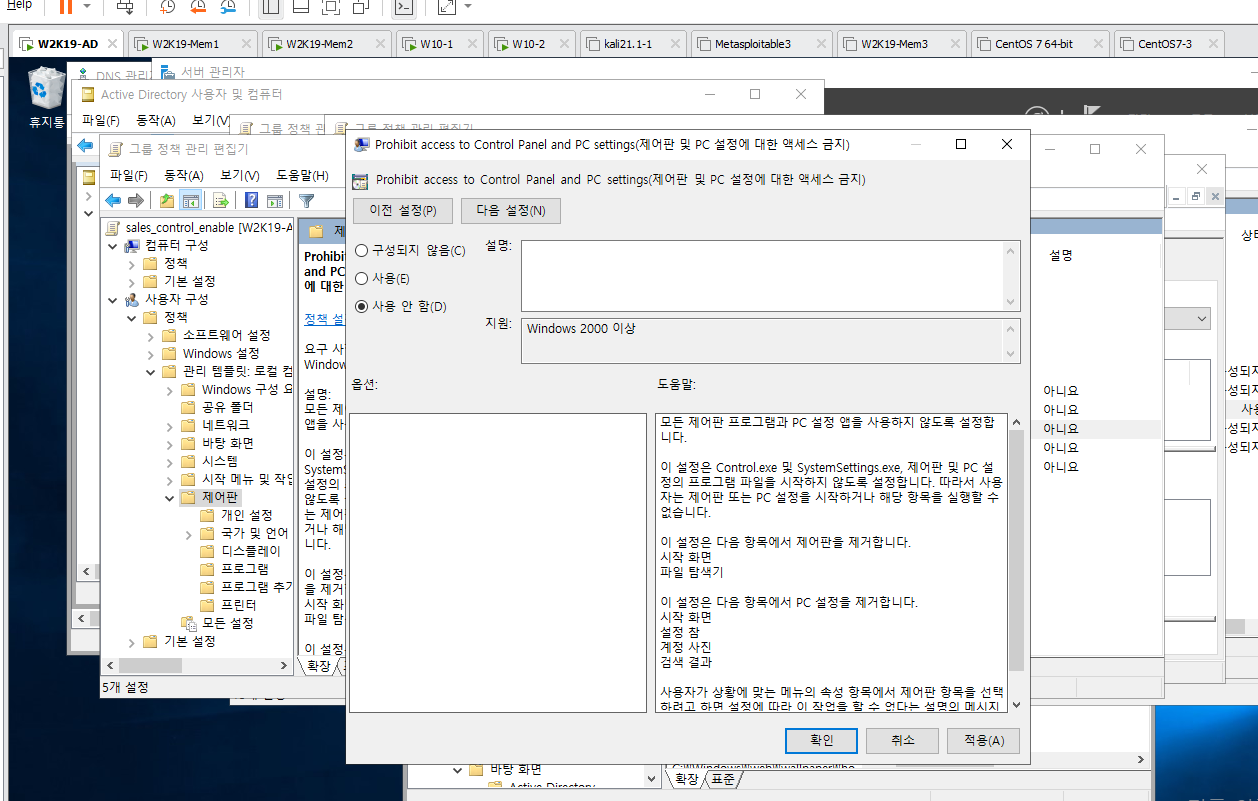Open 파일(F) menu in Group Policy editor
Viewport: 1258px width, 801px height.
pyautogui.click(x=128, y=175)
